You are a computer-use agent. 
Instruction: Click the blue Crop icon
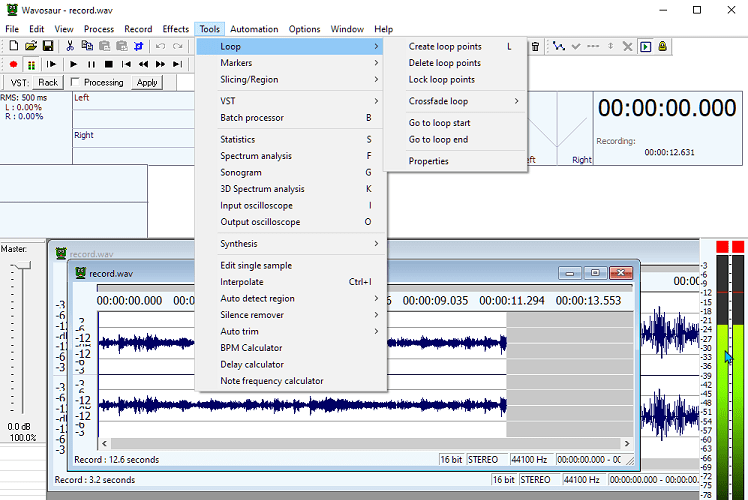pos(138,46)
